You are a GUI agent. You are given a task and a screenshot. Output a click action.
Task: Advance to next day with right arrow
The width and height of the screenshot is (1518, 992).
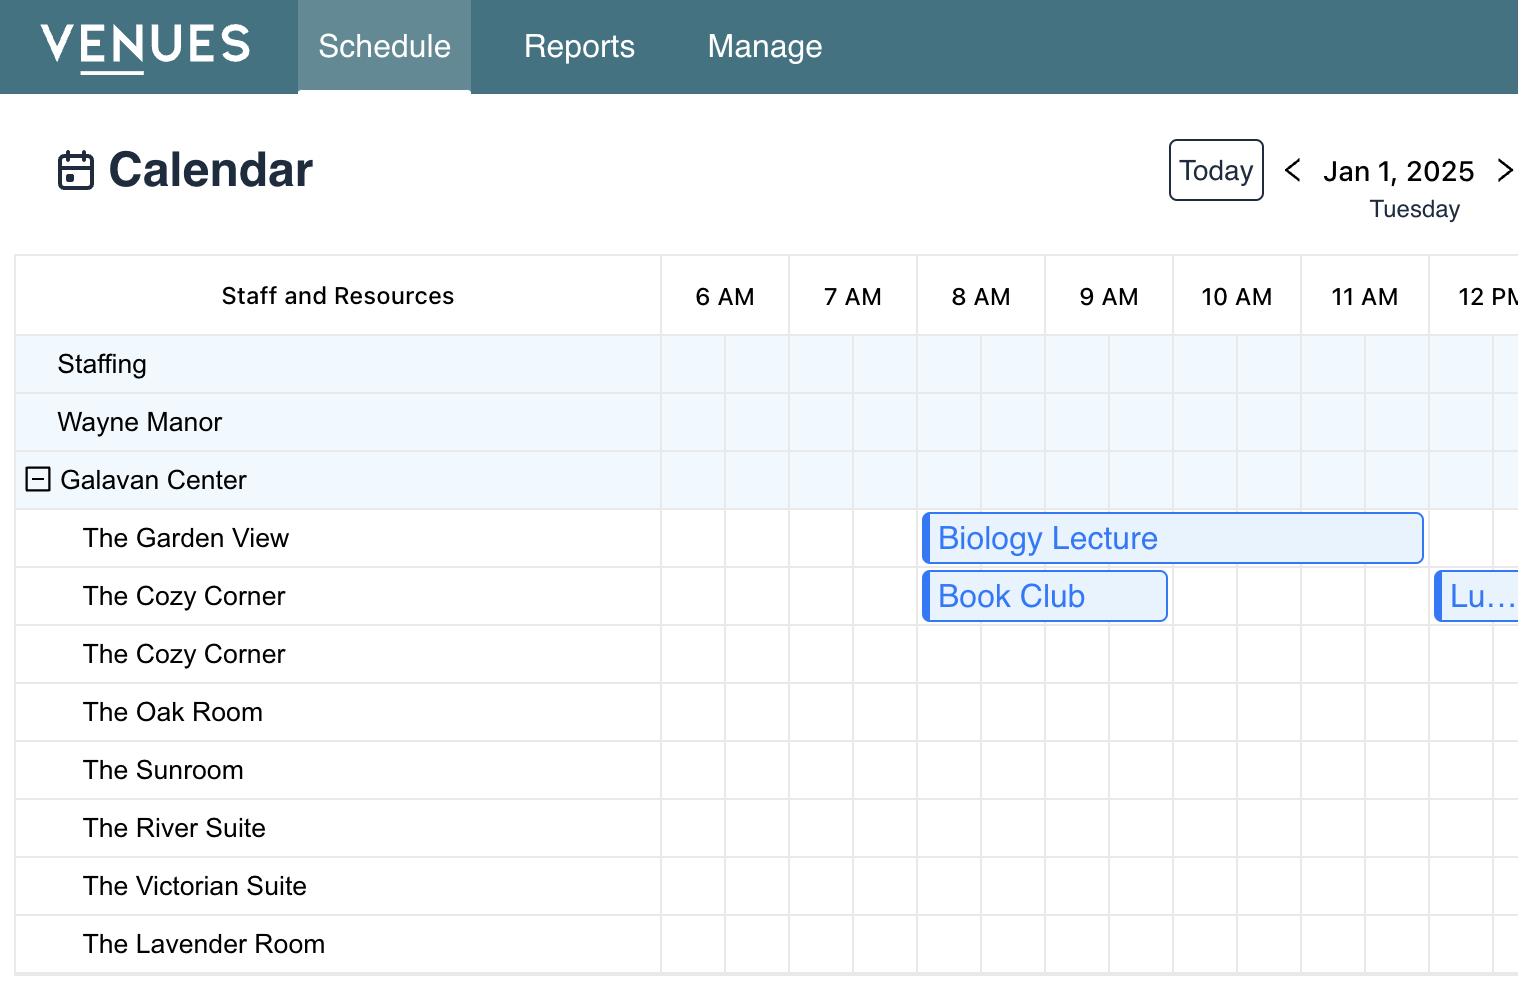(x=1504, y=170)
